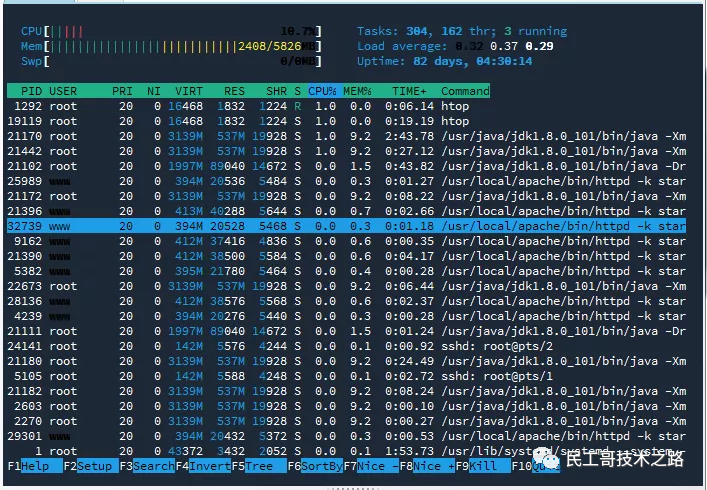Sort by the PRI column header
Screen dimensions: 707x490
coord(122,91)
